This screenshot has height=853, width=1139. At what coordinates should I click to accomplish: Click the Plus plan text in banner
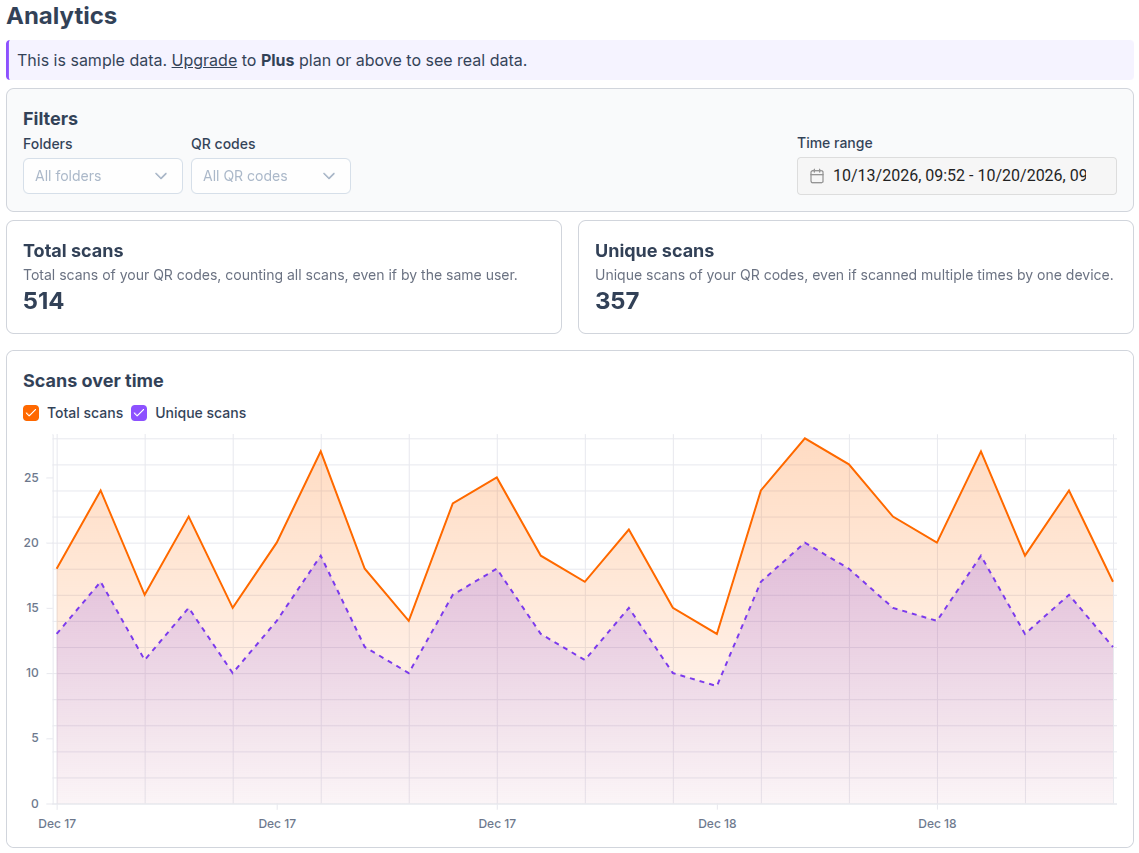(x=277, y=60)
